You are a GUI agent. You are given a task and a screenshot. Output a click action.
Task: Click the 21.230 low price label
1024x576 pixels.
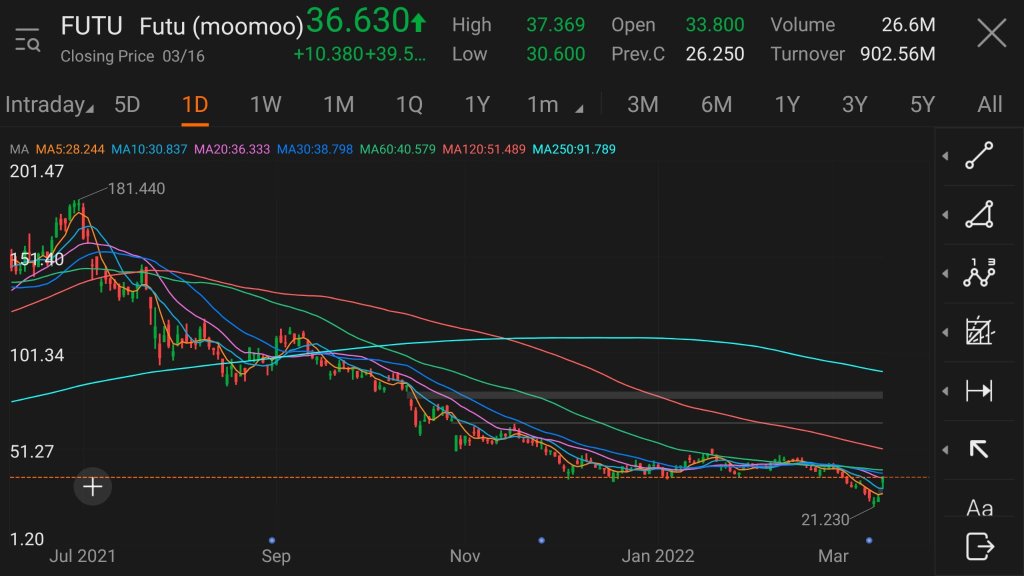point(825,520)
